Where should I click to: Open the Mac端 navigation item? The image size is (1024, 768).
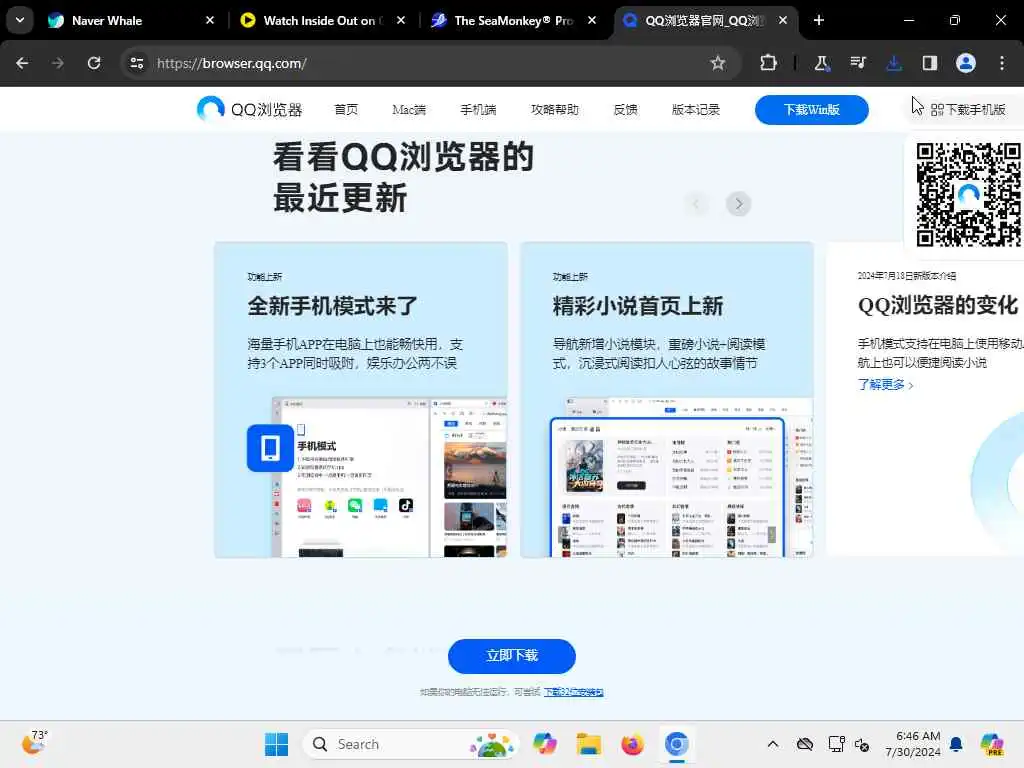[x=409, y=110]
